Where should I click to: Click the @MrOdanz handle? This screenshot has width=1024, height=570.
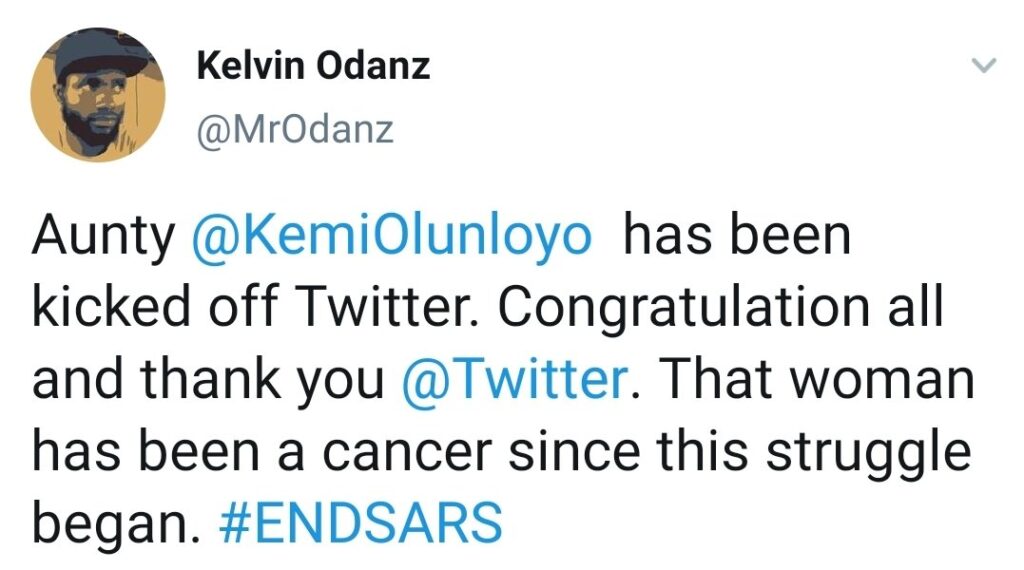tap(295, 129)
